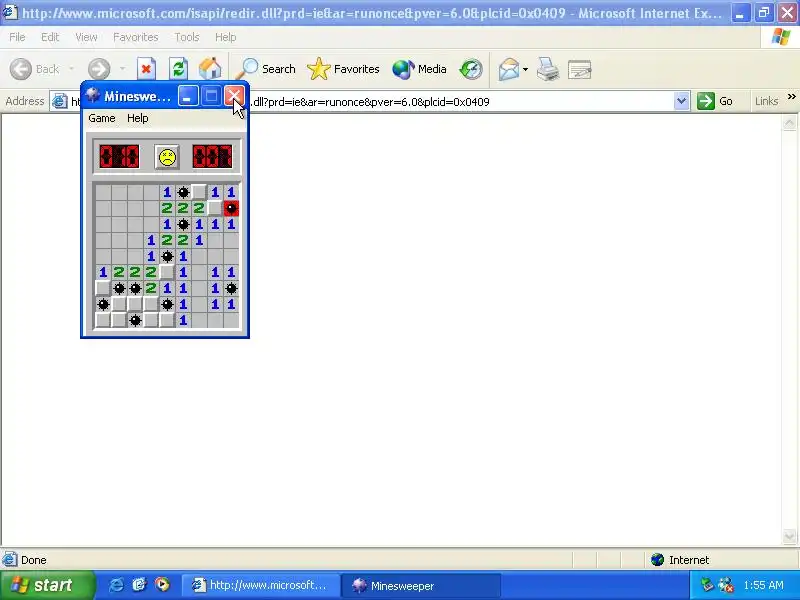The image size is (800, 600).
Task: Open the File menu in Internet Explorer
Action: (17, 37)
